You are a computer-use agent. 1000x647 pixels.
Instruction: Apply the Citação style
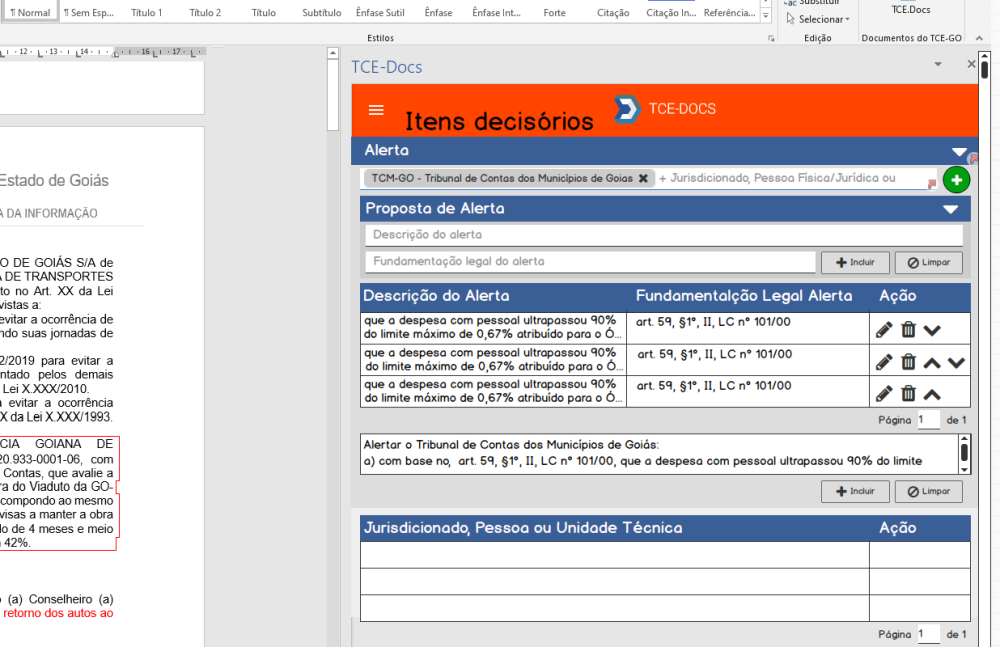[613, 13]
